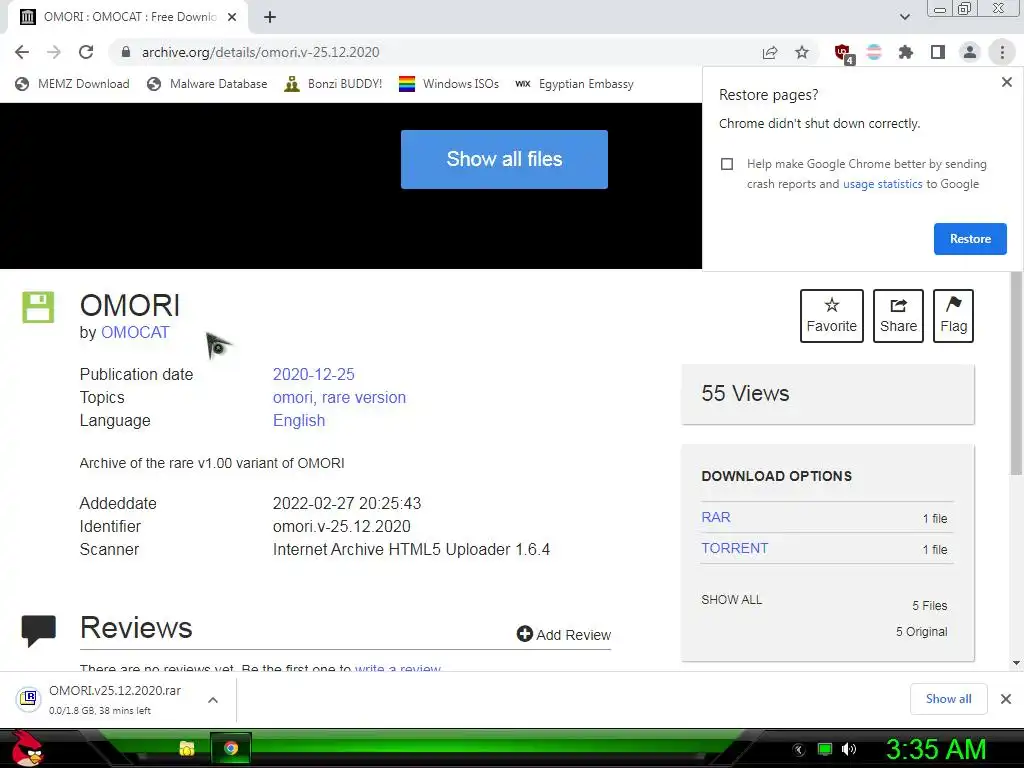Click the padlock site info icon
Image resolution: width=1024 pixels, height=768 pixels.
[126, 52]
